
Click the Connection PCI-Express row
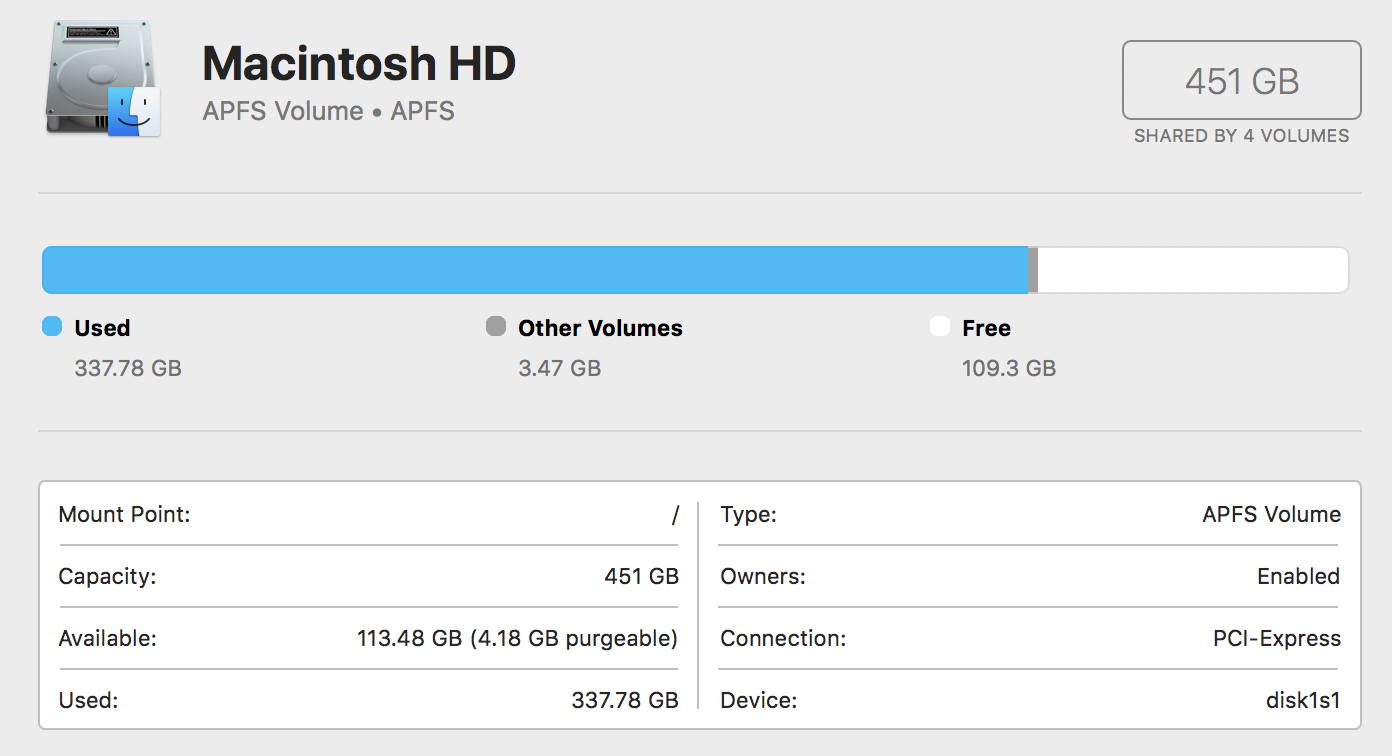[x=1029, y=638]
